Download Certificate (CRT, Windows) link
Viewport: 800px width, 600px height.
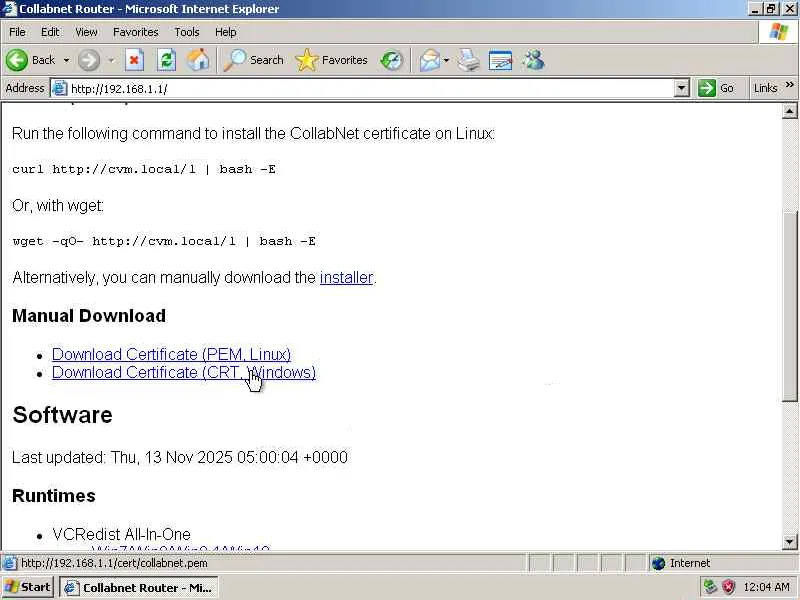pos(184,372)
